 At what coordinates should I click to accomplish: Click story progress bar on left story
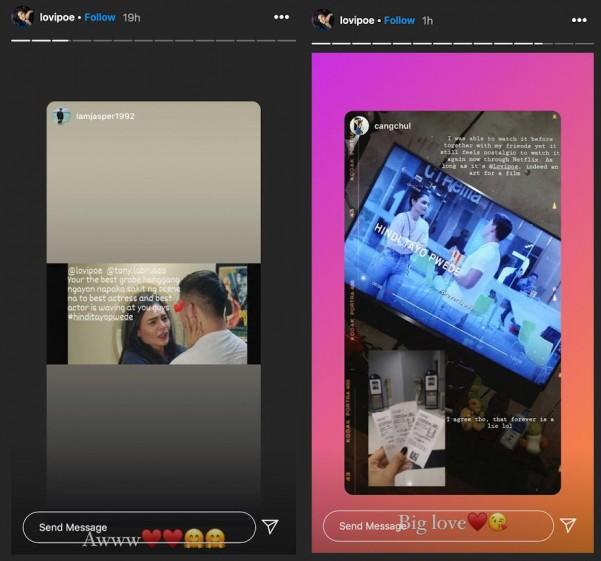pos(153,40)
